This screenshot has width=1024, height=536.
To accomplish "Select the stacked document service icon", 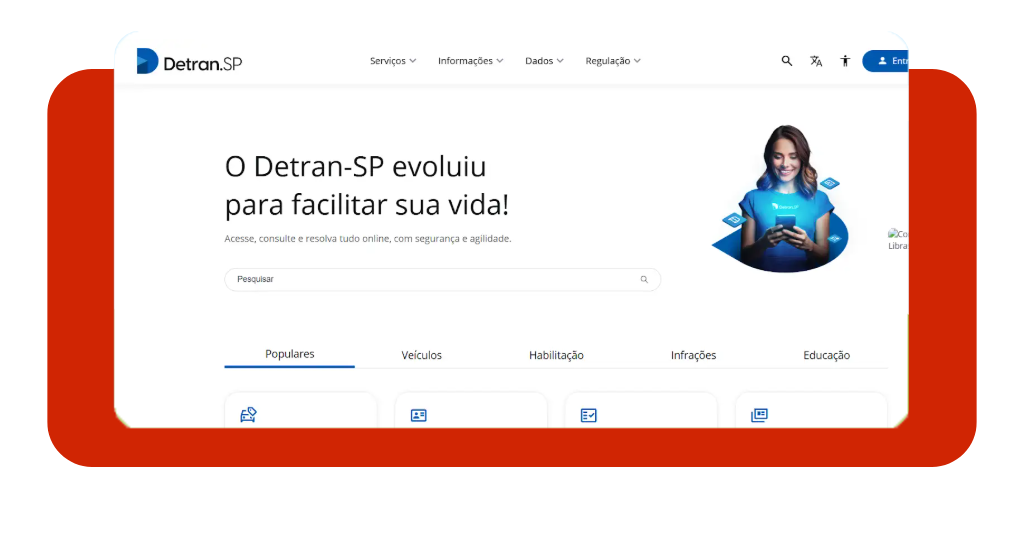I will coord(759,415).
